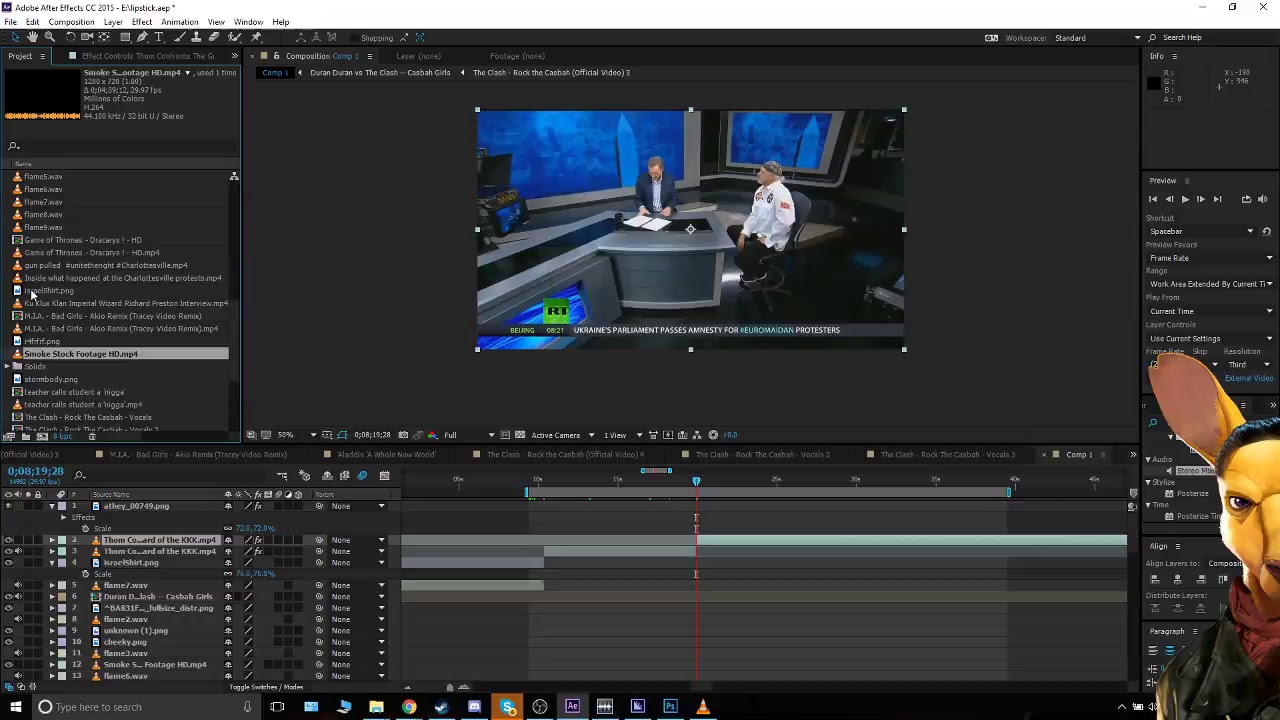Select the Rotation tool

coord(71,37)
